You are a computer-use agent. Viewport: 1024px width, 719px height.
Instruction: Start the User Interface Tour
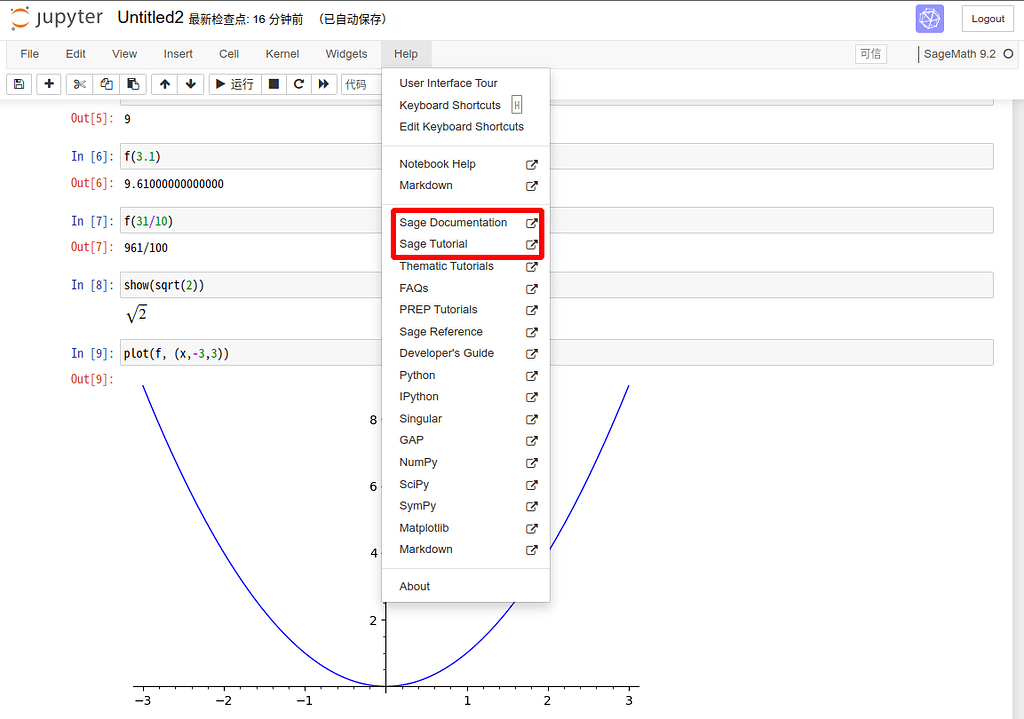(466, 83)
